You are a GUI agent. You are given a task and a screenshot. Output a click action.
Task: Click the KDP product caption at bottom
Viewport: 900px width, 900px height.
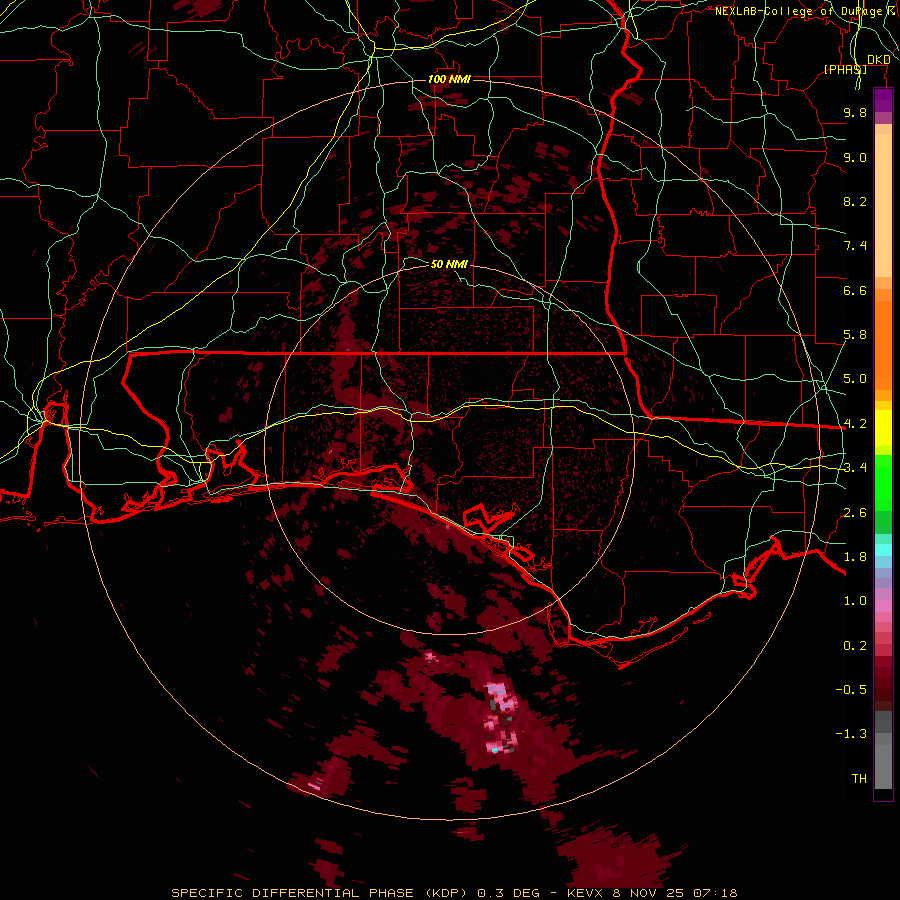coord(454,893)
